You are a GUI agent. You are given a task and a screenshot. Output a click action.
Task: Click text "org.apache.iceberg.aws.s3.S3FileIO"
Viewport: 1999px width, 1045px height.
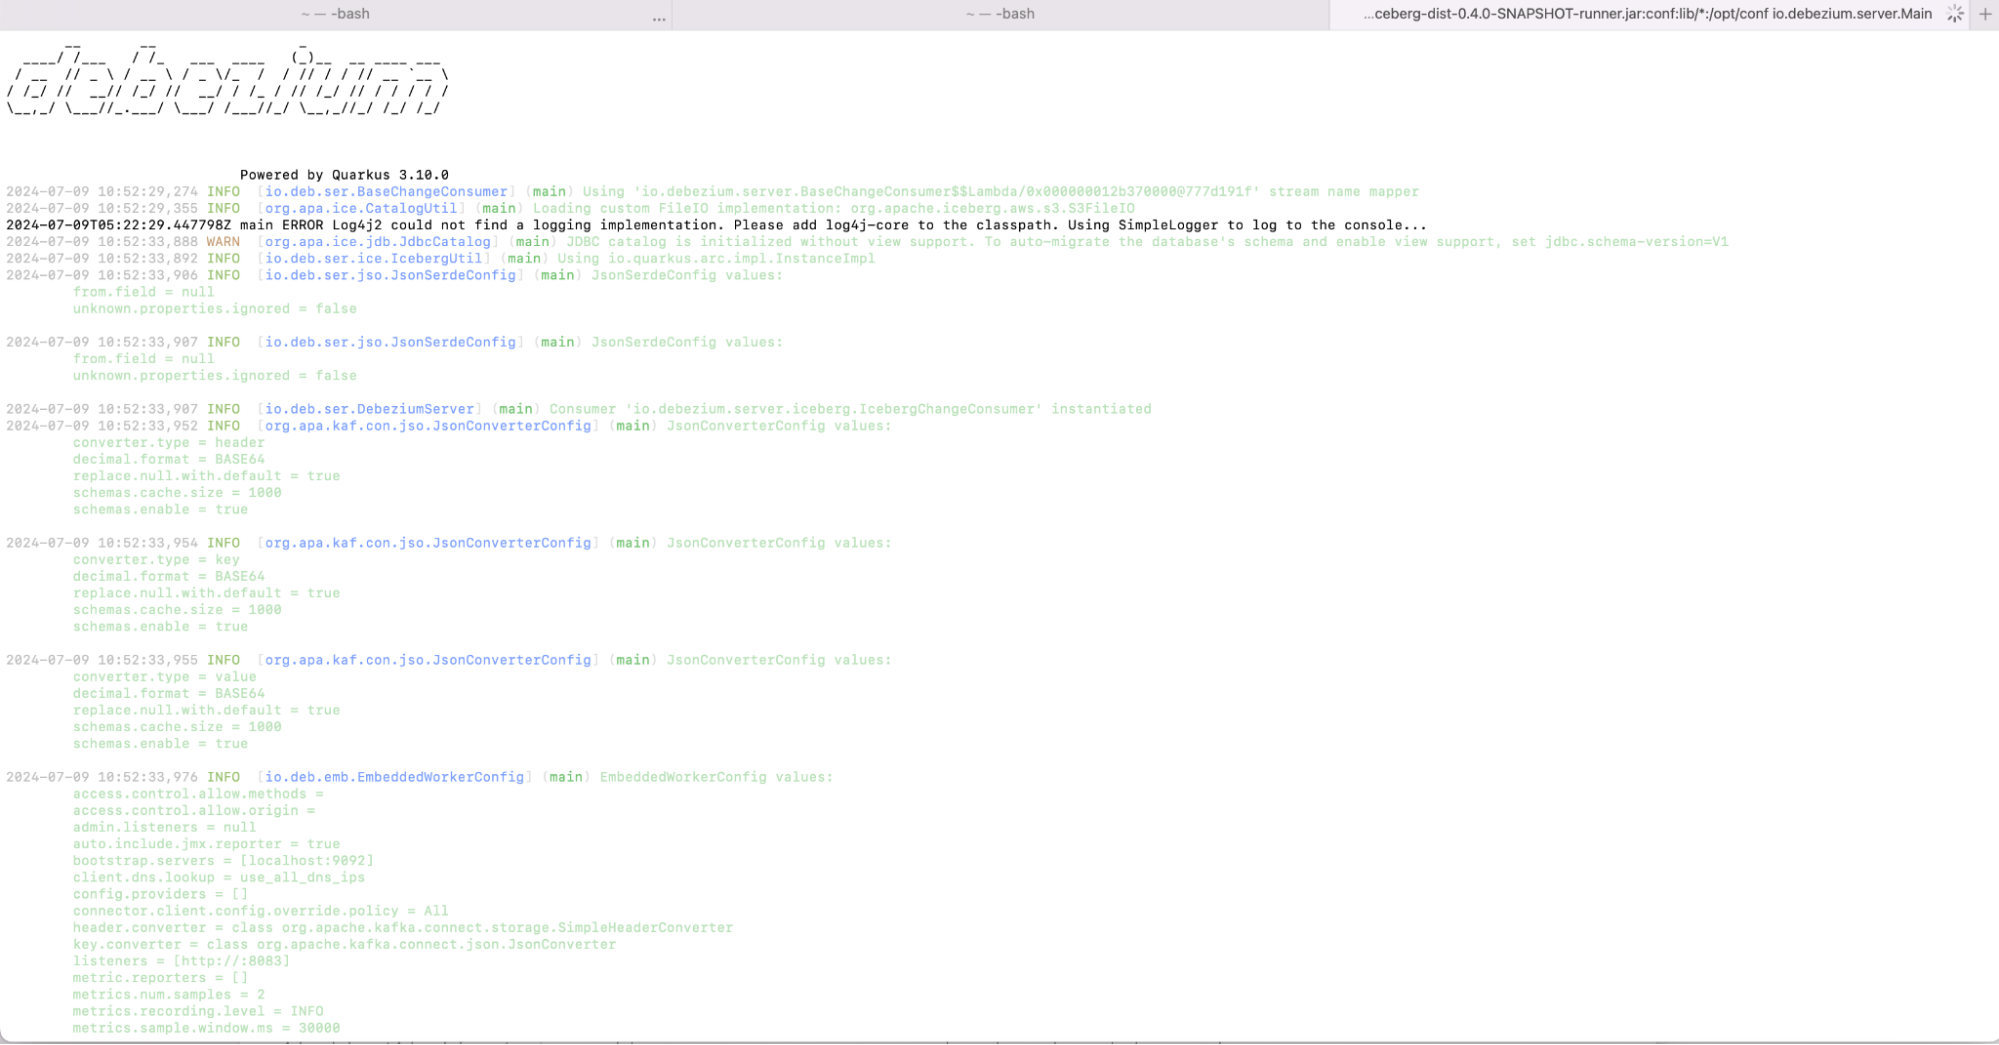click(x=992, y=209)
